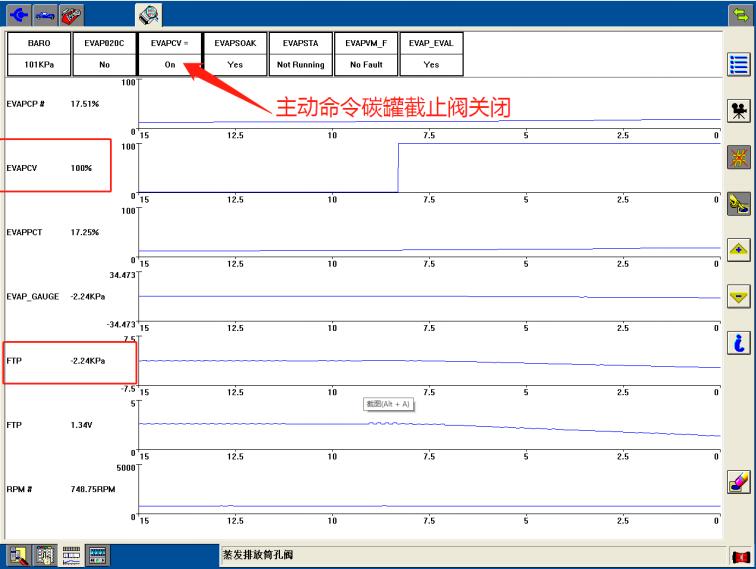Click the RPM graph plot area

pyautogui.click(x=429, y=489)
